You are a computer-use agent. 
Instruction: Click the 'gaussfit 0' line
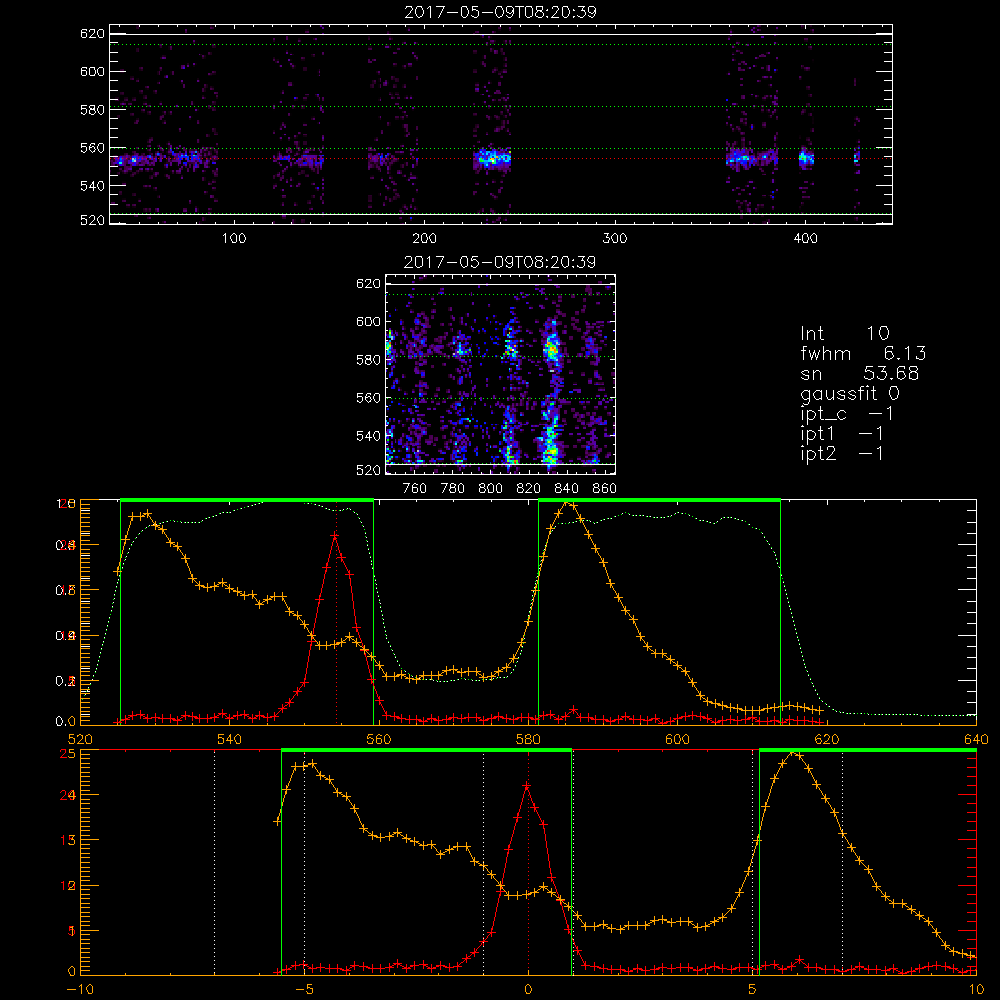(849, 393)
